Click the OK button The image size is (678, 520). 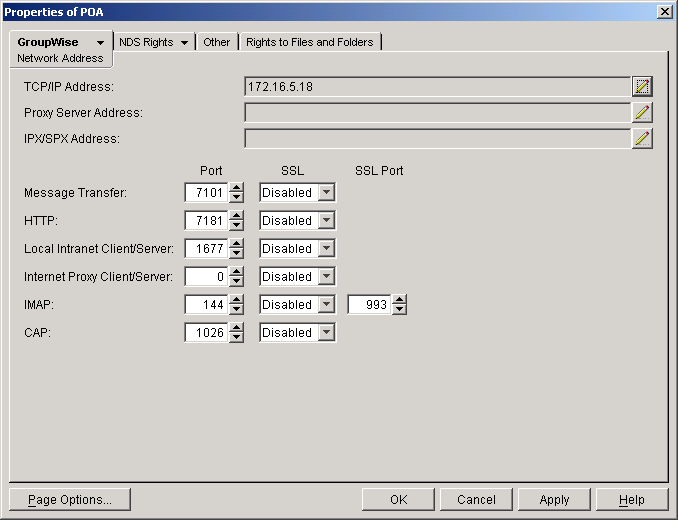tap(398, 499)
